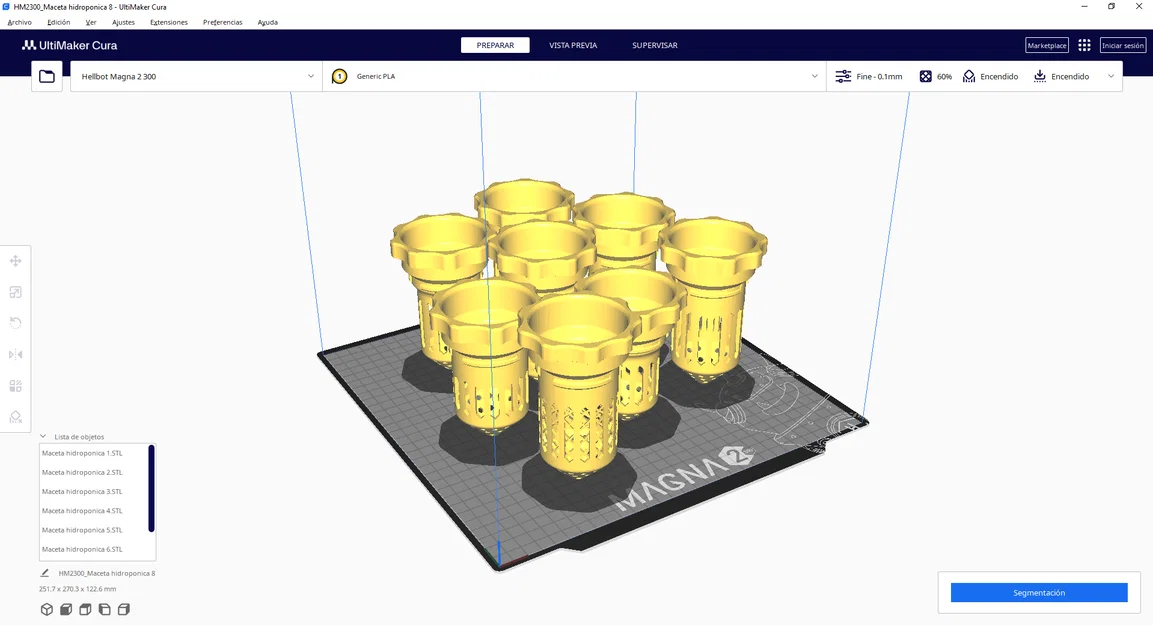
Task: Open the apps grid icon near Marketplace
Action: pyautogui.click(x=1084, y=46)
